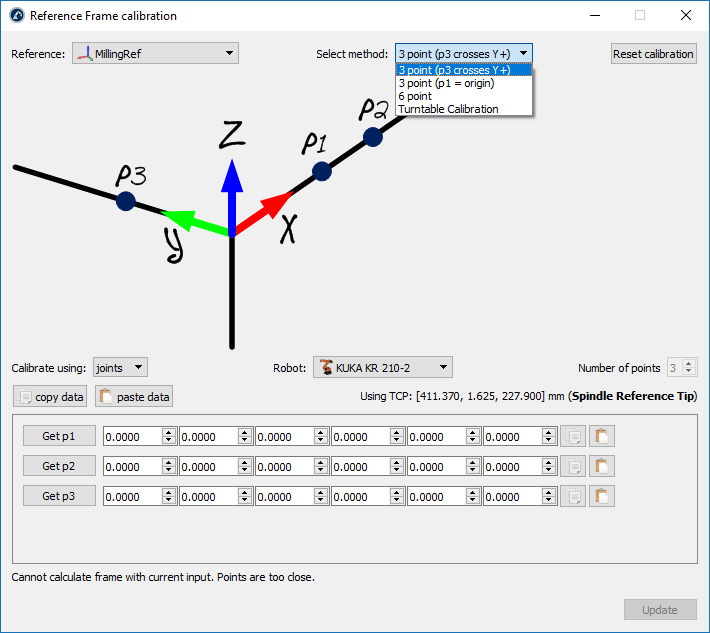The width and height of the screenshot is (710, 633).
Task: Click the copy icon in the p3 row
Action: tap(573, 496)
